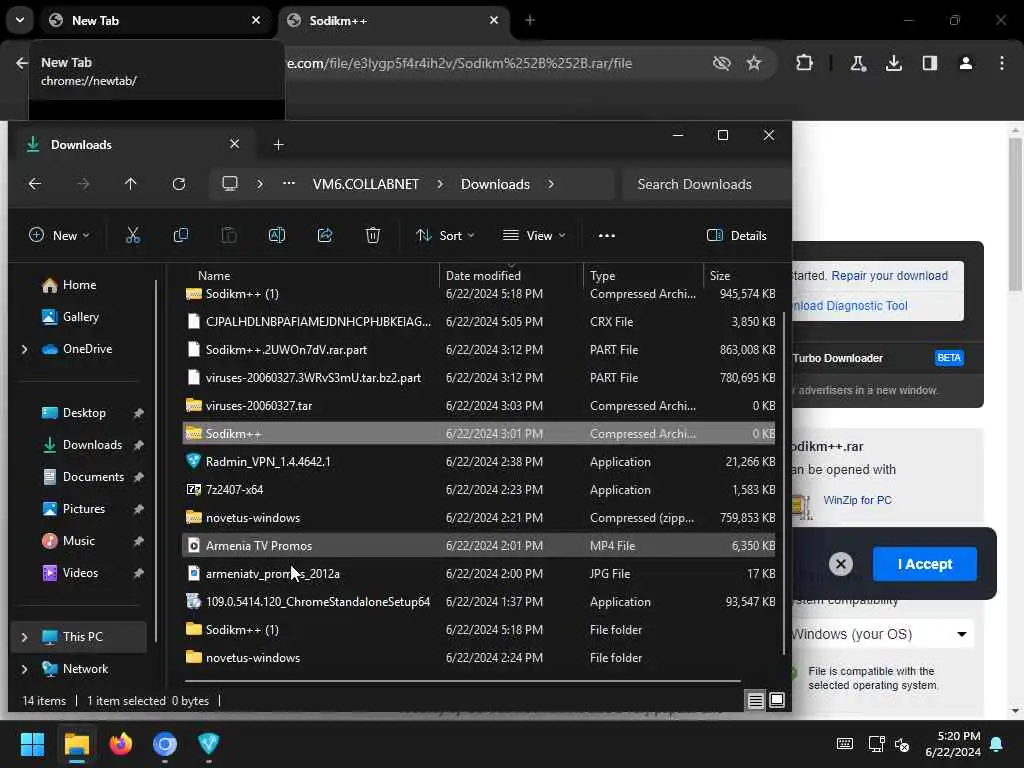This screenshot has height=768, width=1024.
Task: Select the Downloads tab in File Explorer
Action: pyautogui.click(x=135, y=144)
